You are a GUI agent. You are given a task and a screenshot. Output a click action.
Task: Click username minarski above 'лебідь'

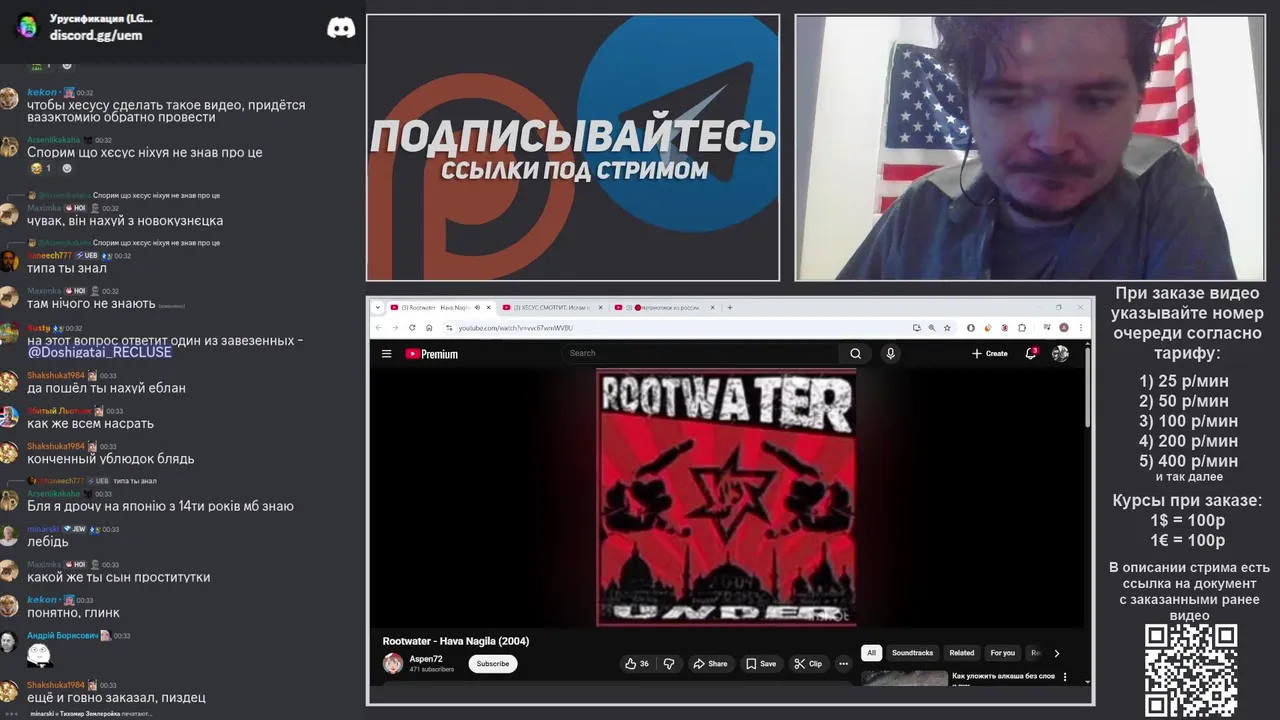tap(43, 529)
